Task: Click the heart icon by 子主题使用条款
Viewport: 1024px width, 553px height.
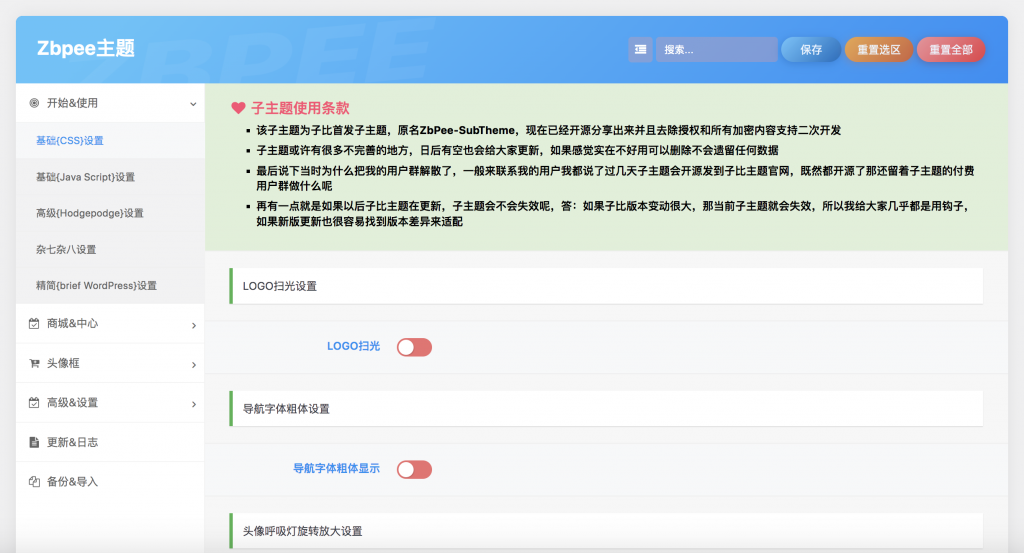Action: [238, 108]
